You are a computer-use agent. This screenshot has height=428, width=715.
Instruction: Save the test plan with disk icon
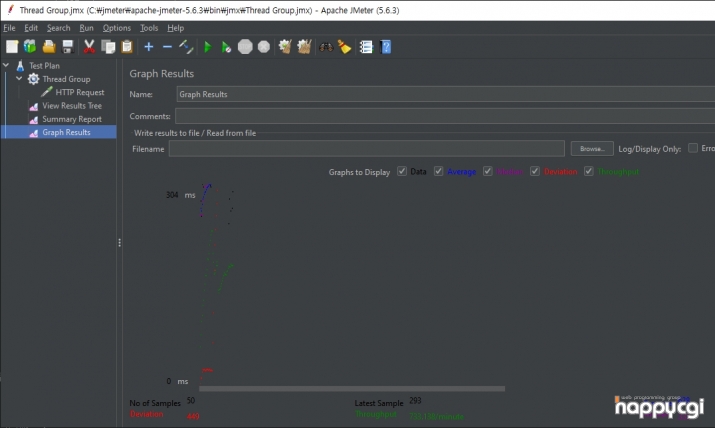(x=68, y=46)
